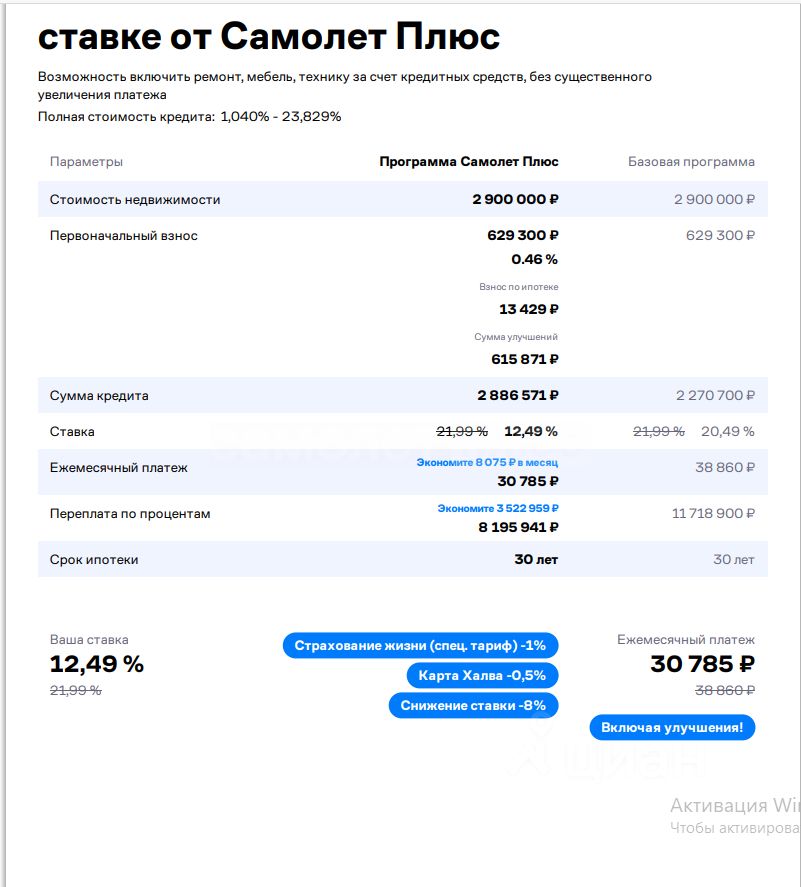This screenshot has height=887, width=801.
Task: Click the 'Сумма кредита' value 2 886 571 ₽
Action: pos(518,395)
